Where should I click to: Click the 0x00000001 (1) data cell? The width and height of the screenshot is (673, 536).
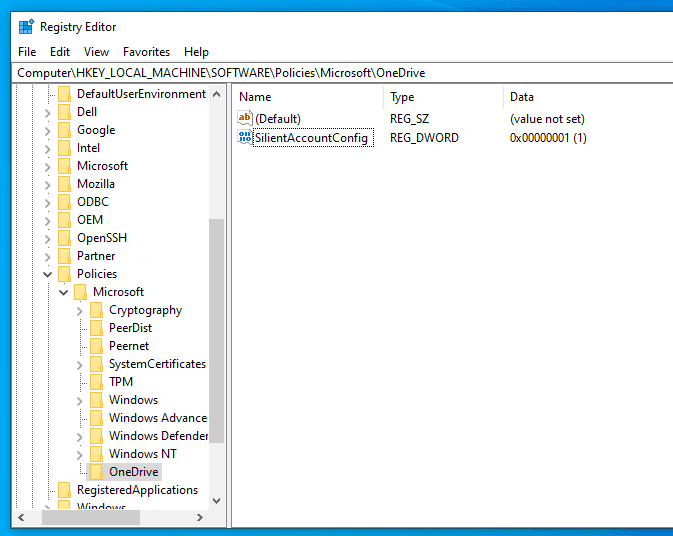[548, 138]
